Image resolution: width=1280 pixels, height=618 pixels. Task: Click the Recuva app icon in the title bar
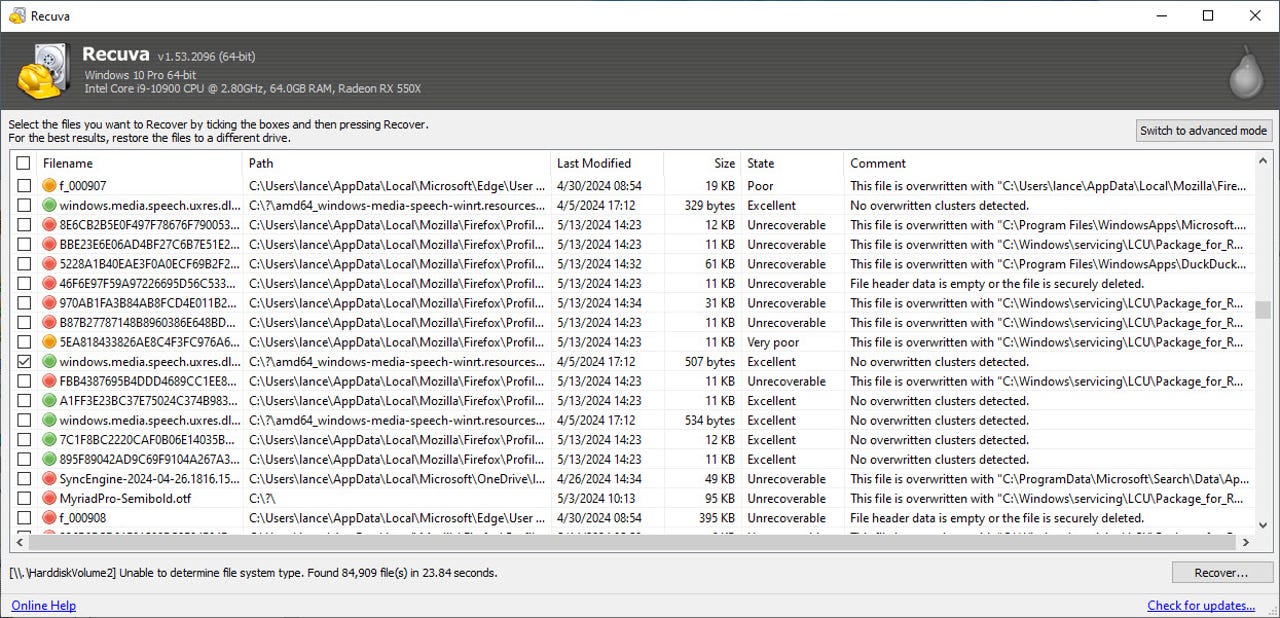[x=17, y=16]
